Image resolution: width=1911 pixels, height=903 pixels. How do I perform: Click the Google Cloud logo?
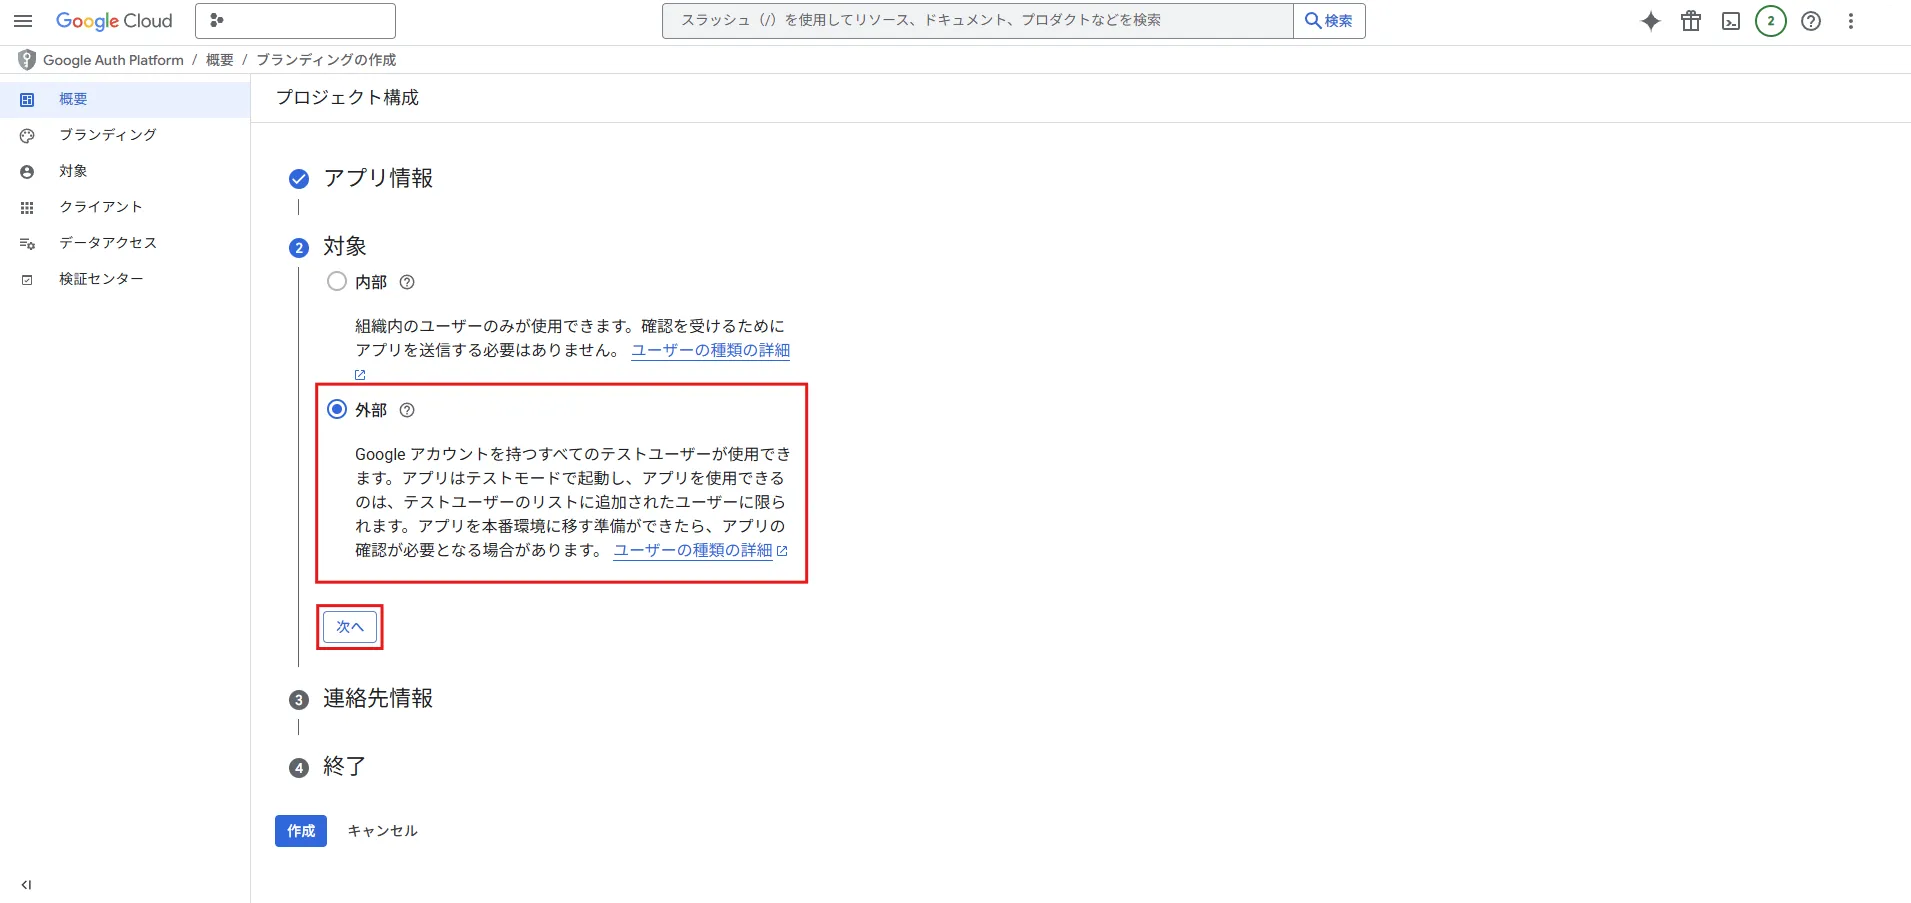pyautogui.click(x=114, y=21)
